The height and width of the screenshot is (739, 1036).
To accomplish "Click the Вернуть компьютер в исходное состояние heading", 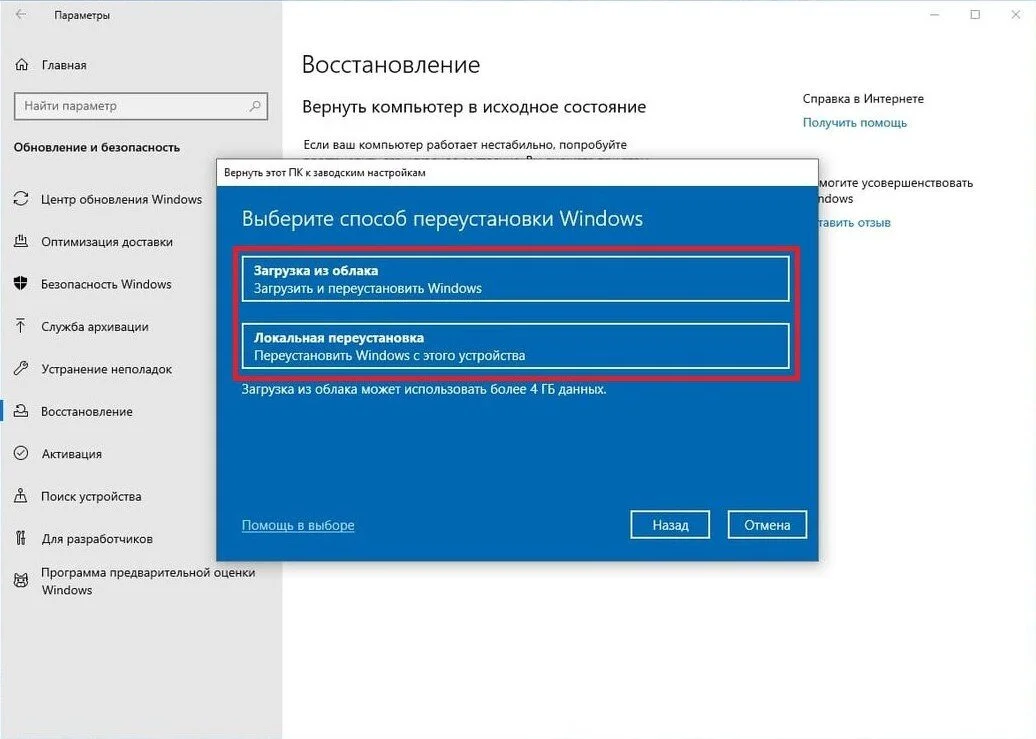I will (474, 107).
